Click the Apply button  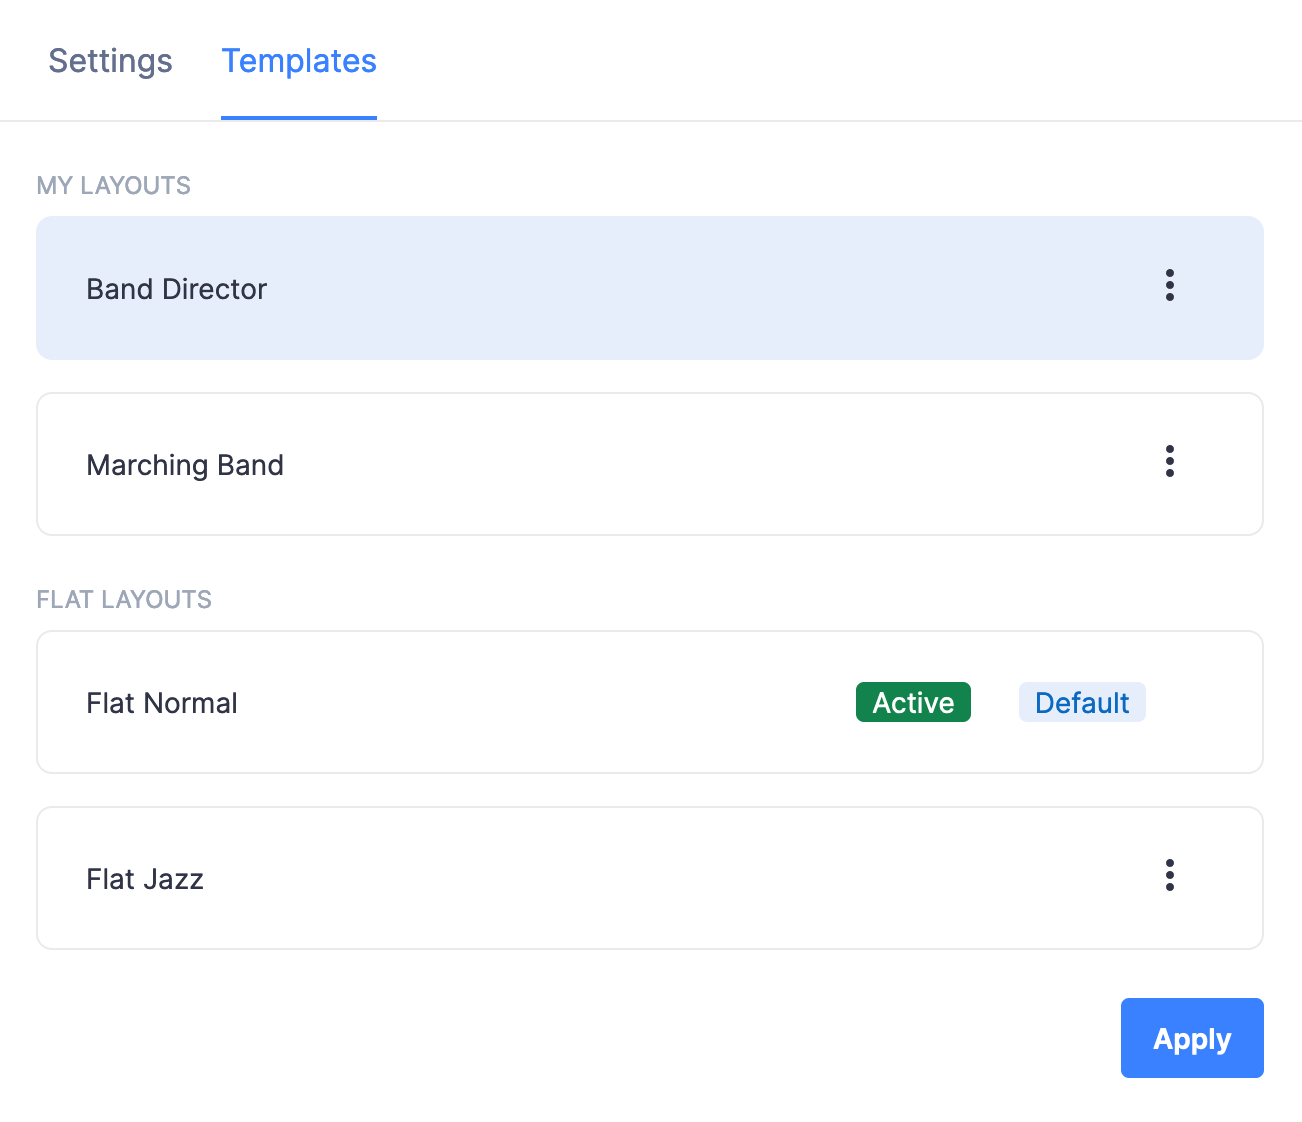(x=1192, y=1038)
